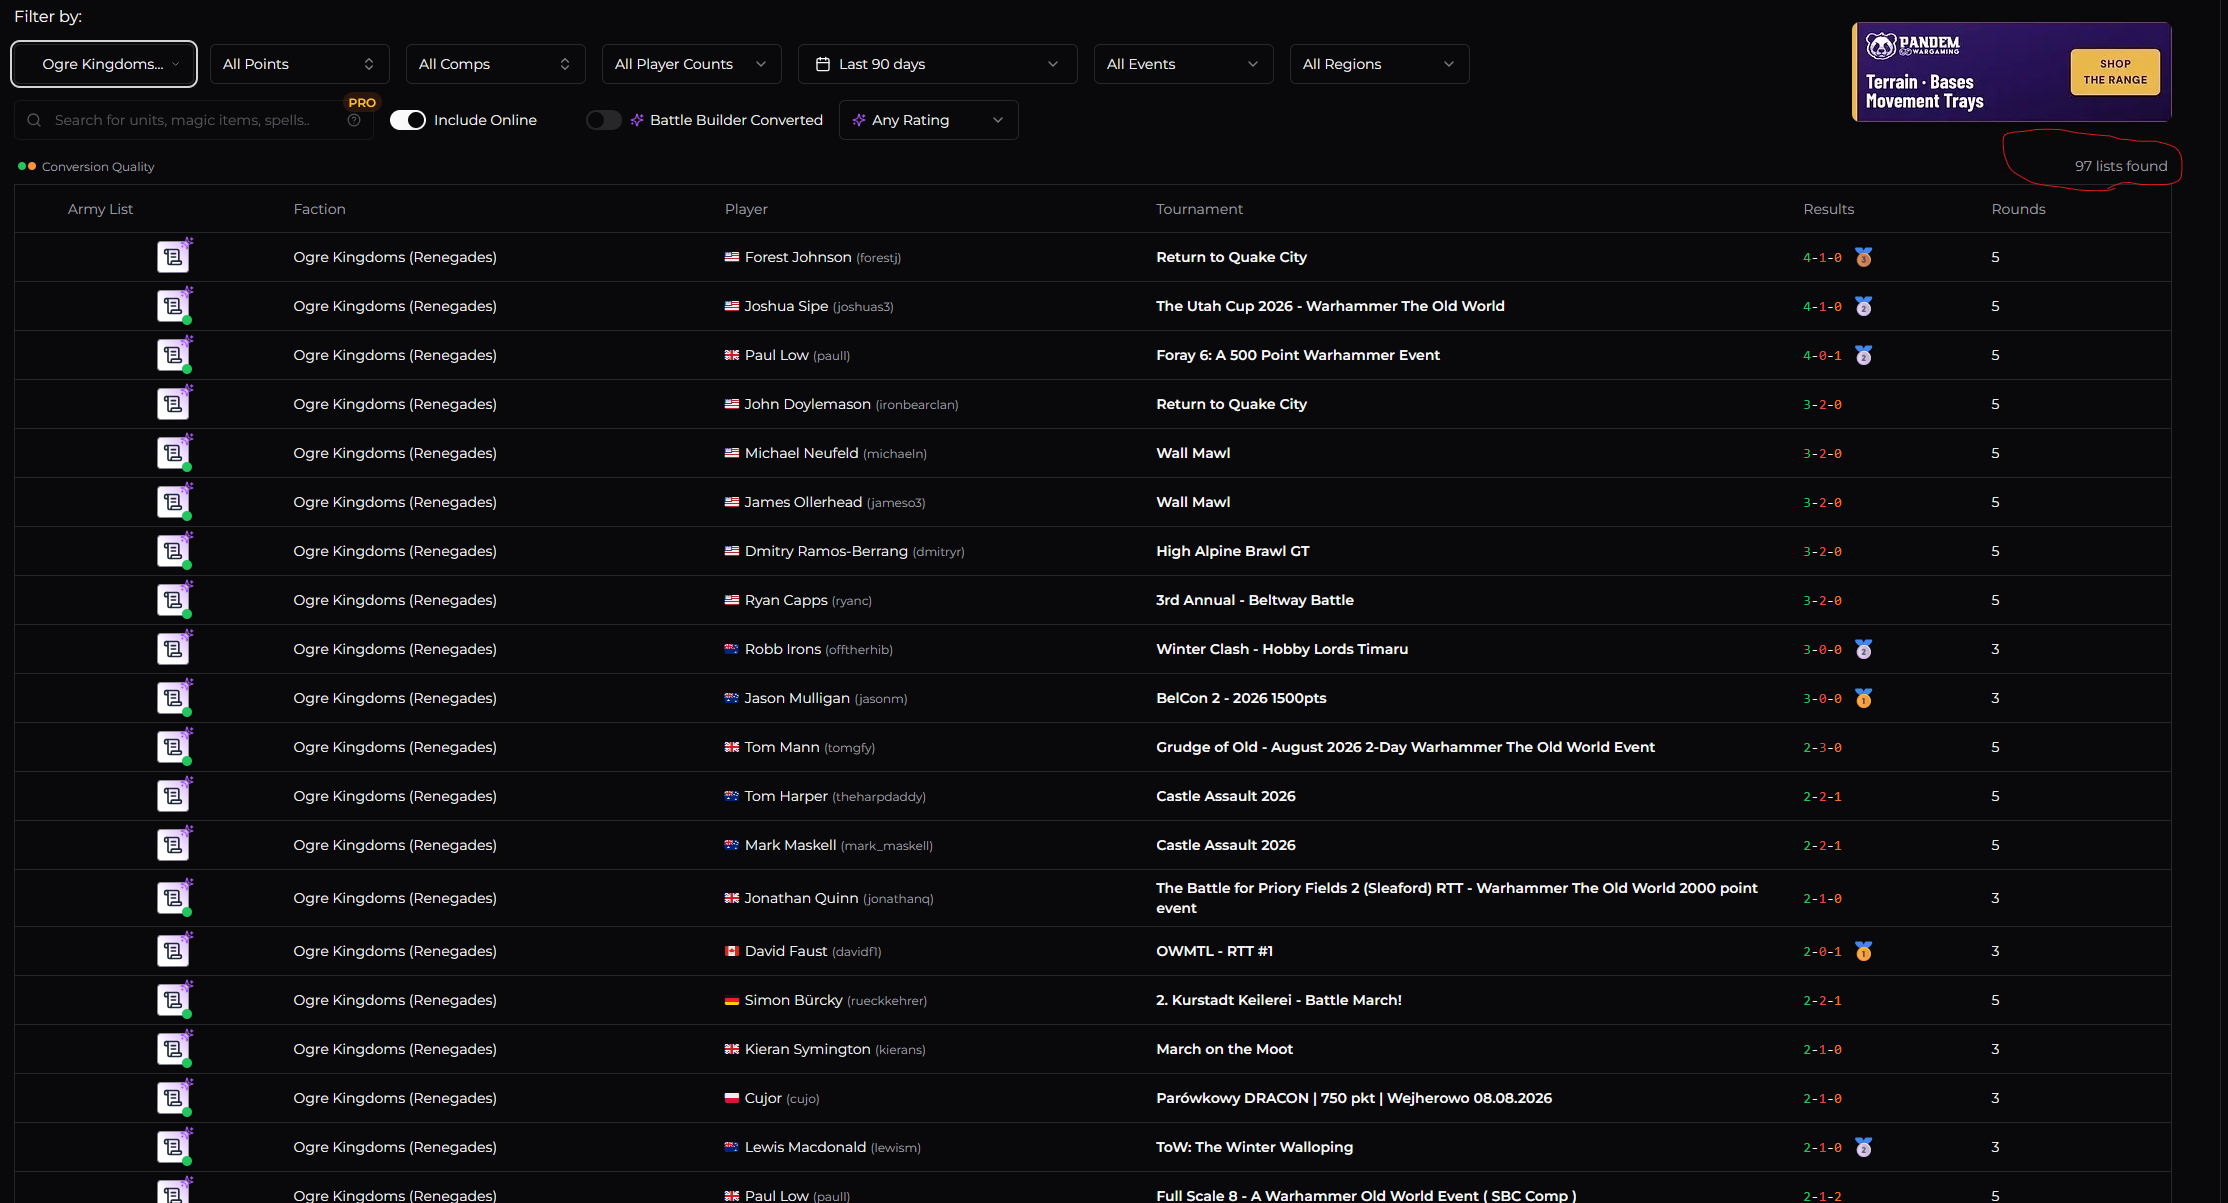2228x1203 pixels.
Task: Click the medal icon for David Faust
Action: click(1864, 951)
